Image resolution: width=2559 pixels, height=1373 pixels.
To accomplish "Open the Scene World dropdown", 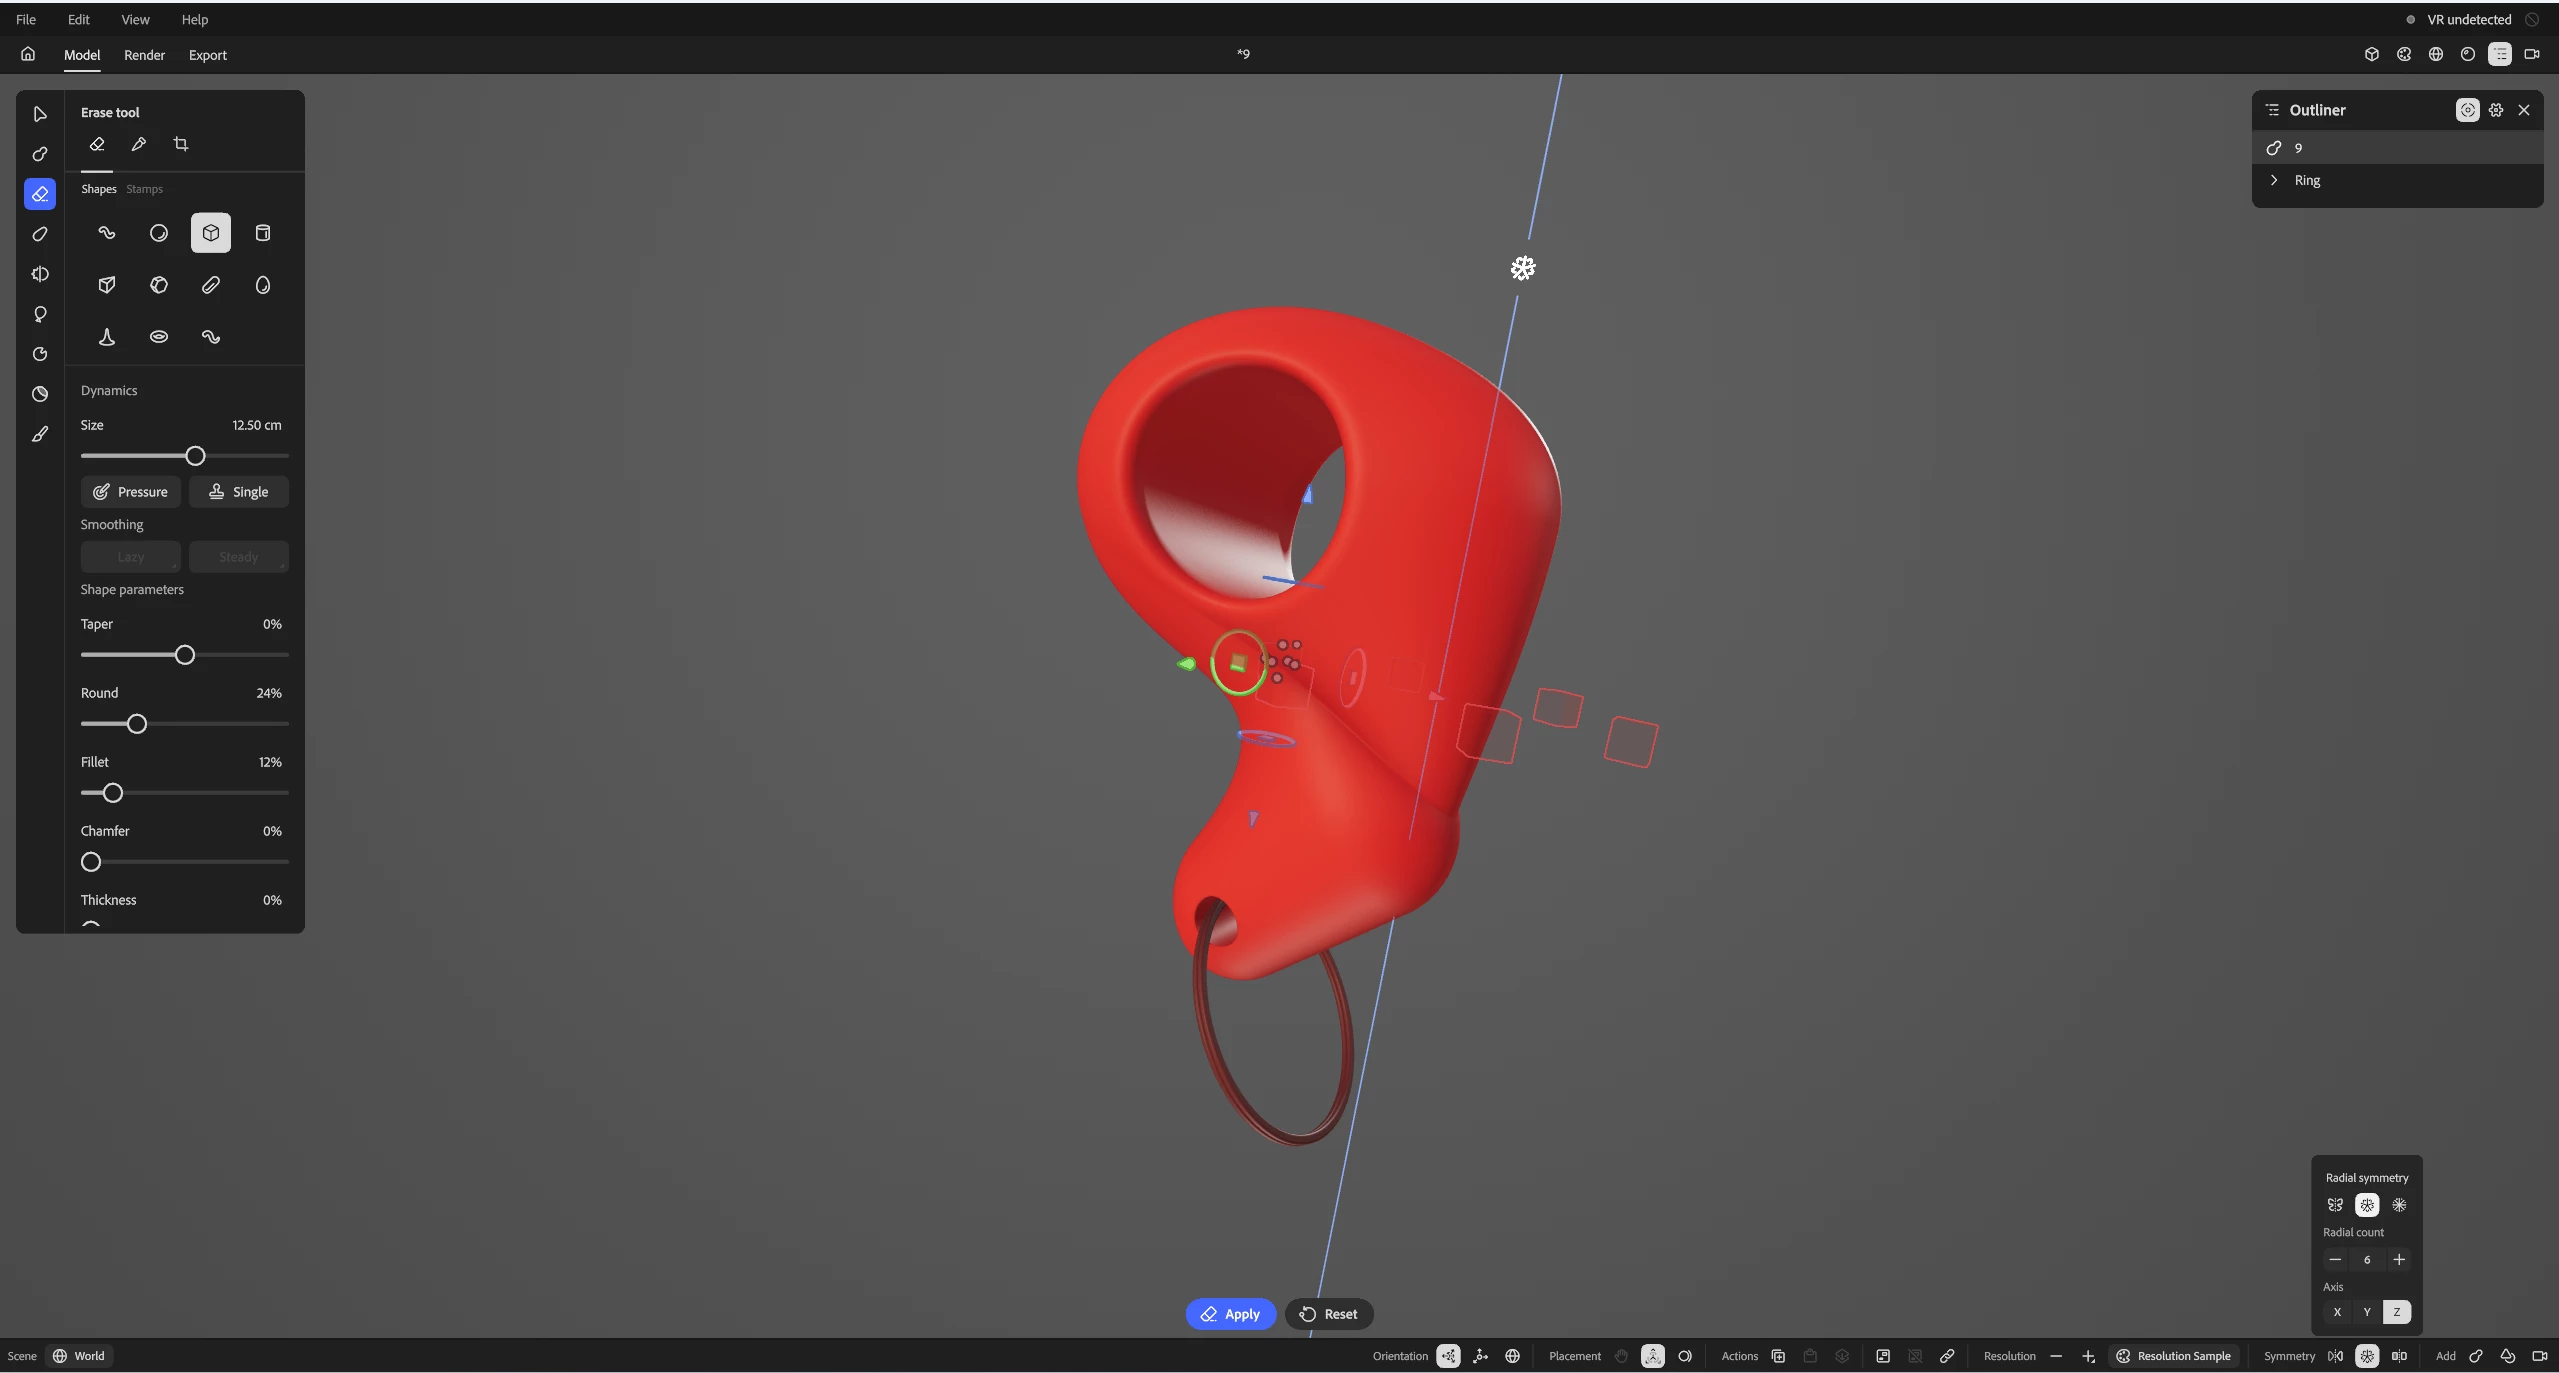I will pos(79,1356).
